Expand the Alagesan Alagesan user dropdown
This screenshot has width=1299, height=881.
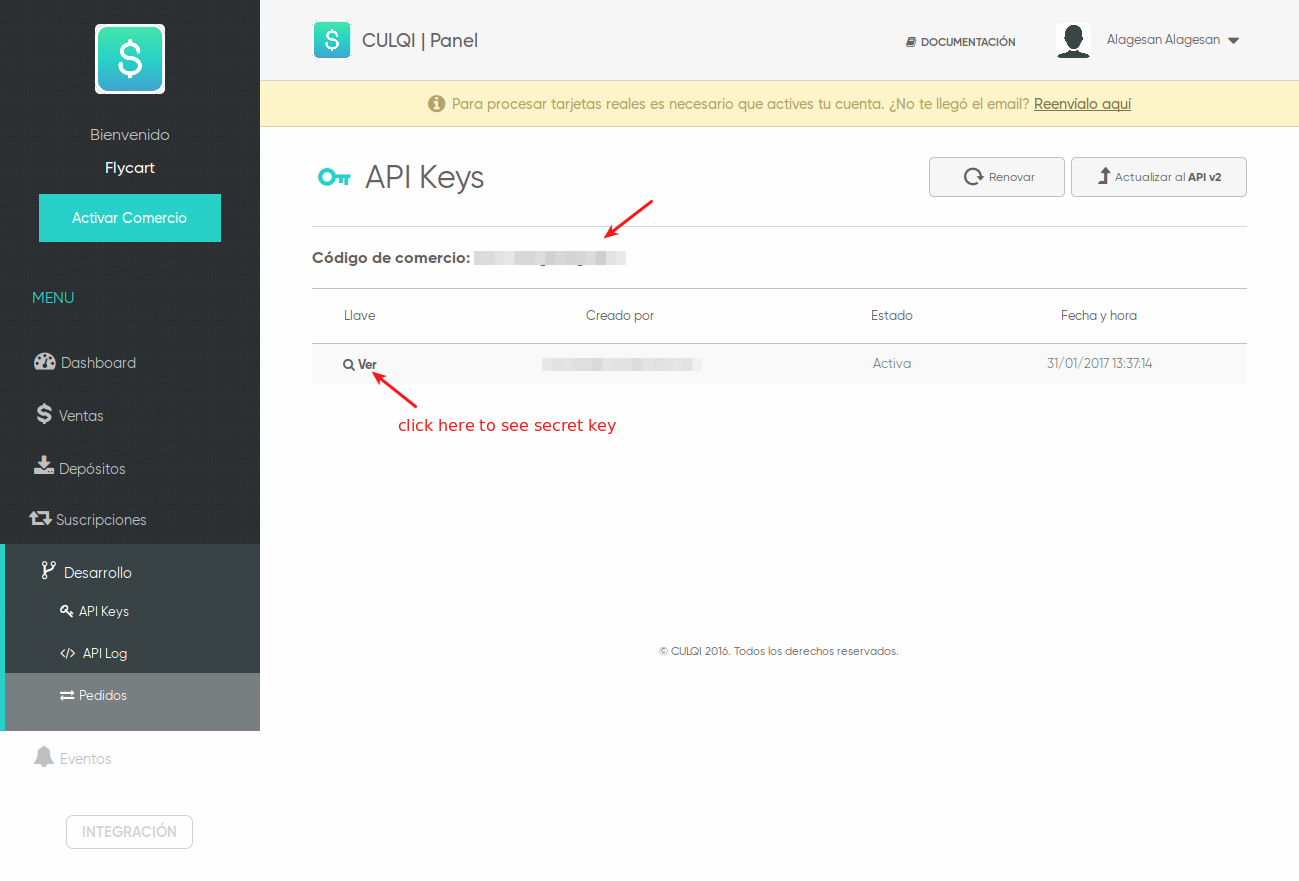coord(1172,40)
